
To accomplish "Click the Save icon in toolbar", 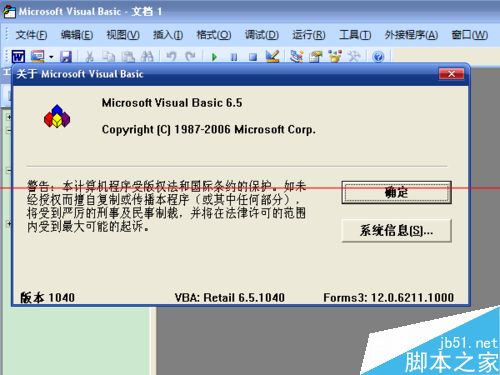I will click(66, 57).
